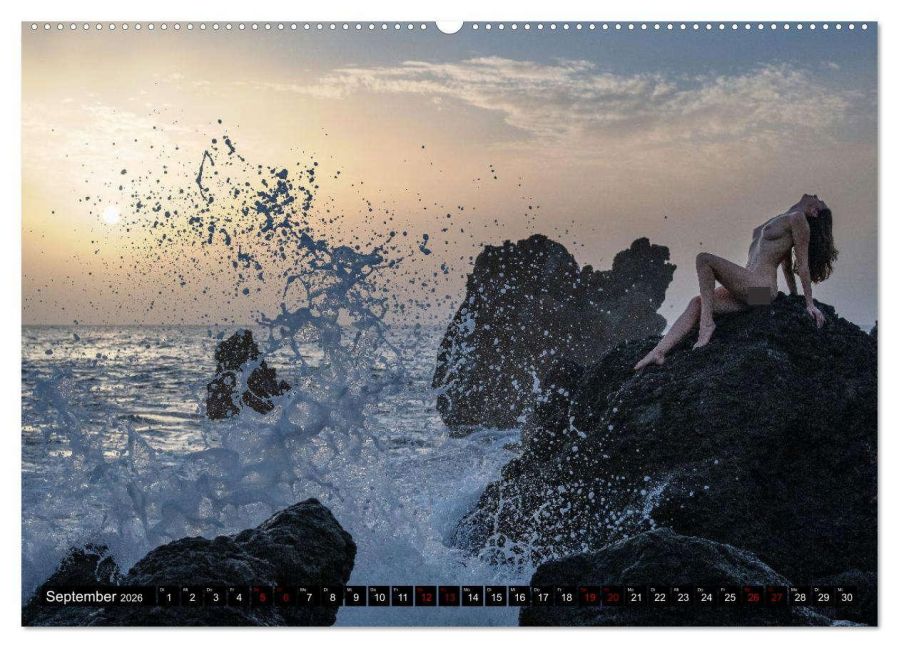Click the September 2026 month label
This screenshot has width=899, height=648.
pyautogui.click(x=94, y=597)
